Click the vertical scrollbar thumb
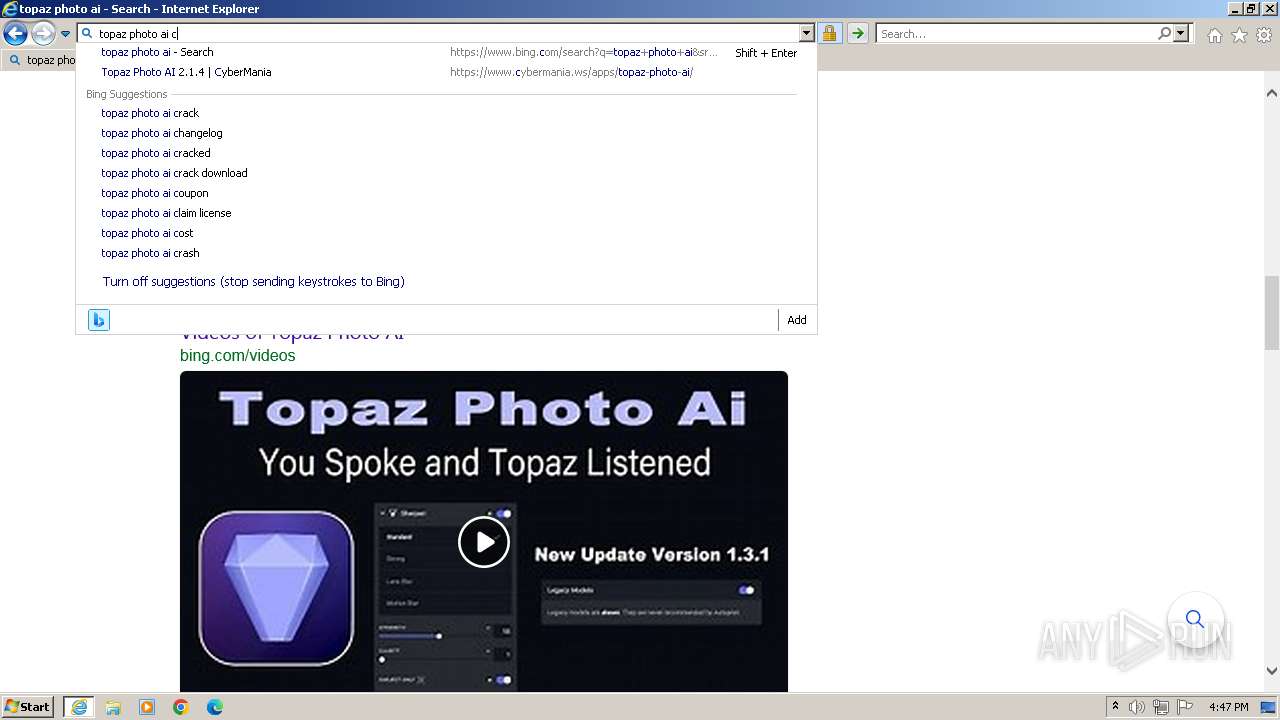 (x=1272, y=313)
